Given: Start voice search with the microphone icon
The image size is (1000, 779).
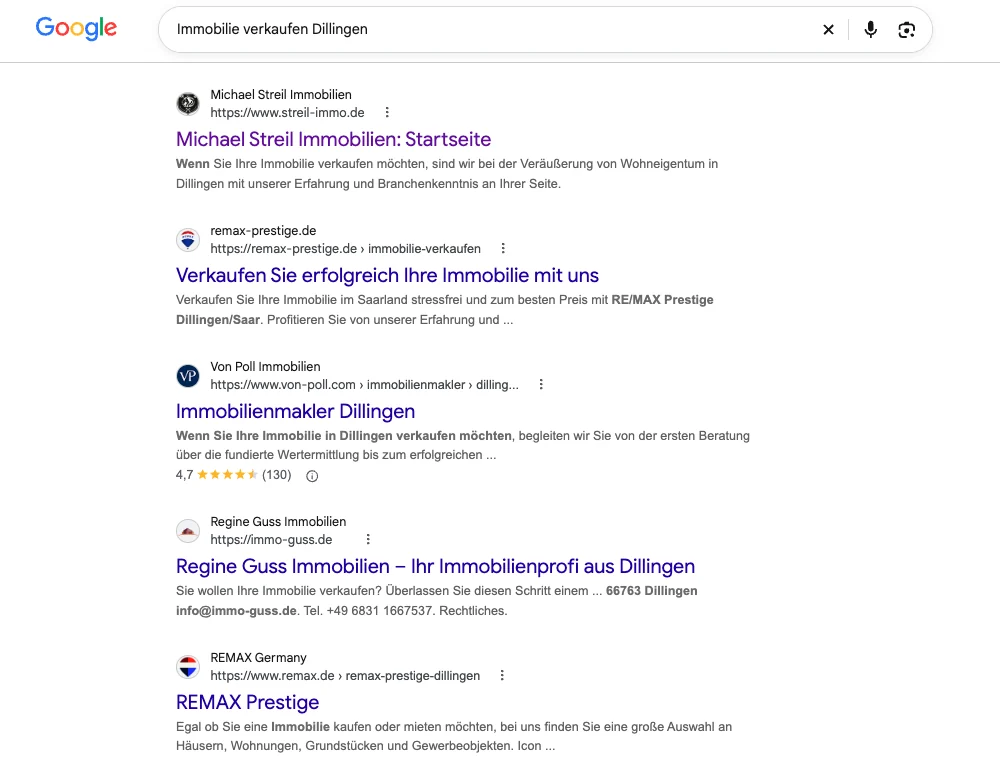Looking at the screenshot, I should (x=871, y=29).
